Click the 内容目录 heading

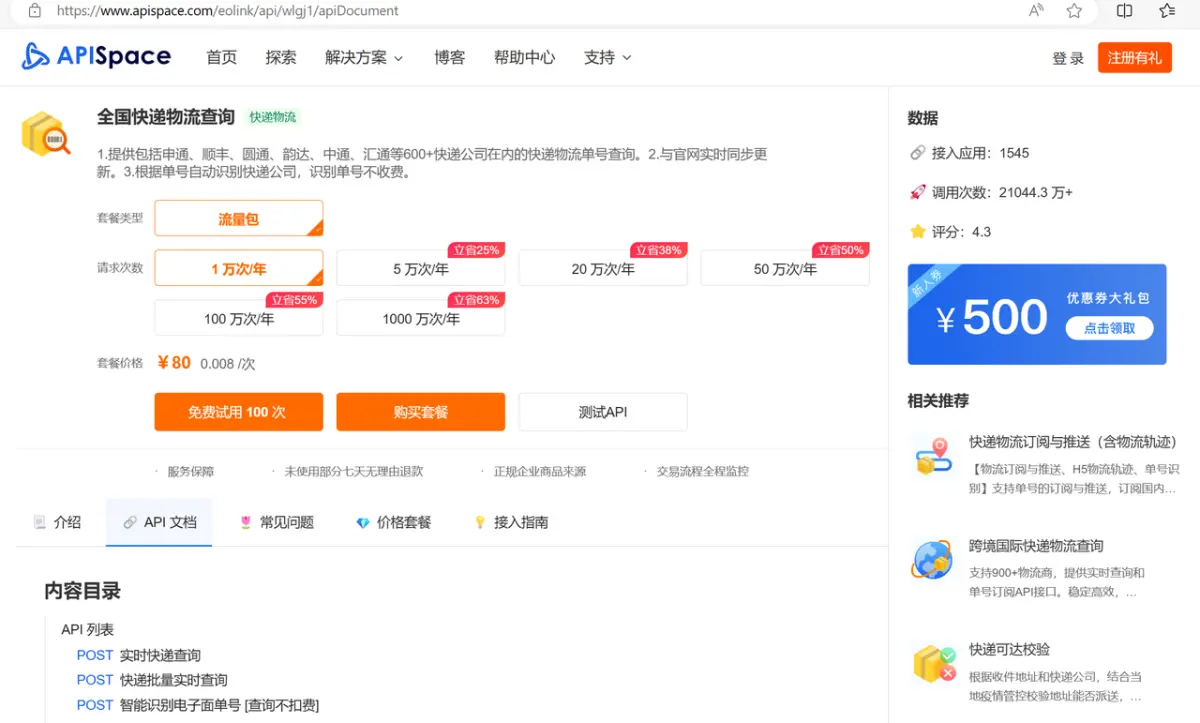click(x=83, y=591)
